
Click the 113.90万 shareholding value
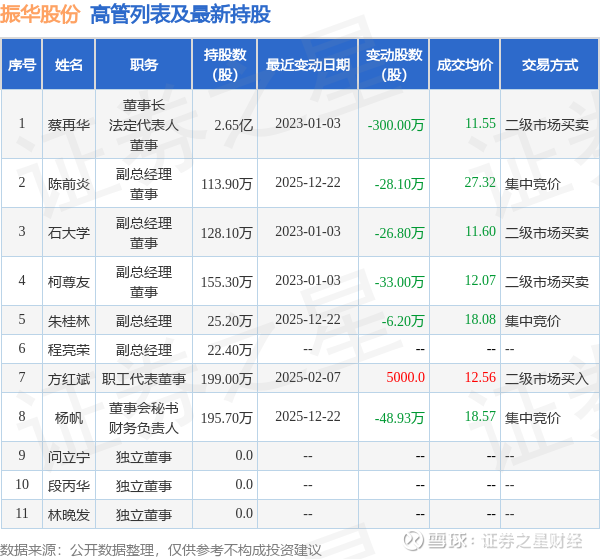coord(227,184)
